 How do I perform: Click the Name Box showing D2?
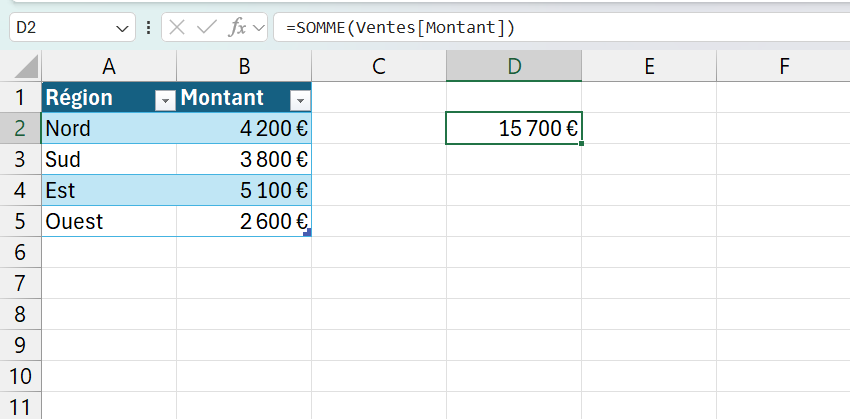click(72, 27)
